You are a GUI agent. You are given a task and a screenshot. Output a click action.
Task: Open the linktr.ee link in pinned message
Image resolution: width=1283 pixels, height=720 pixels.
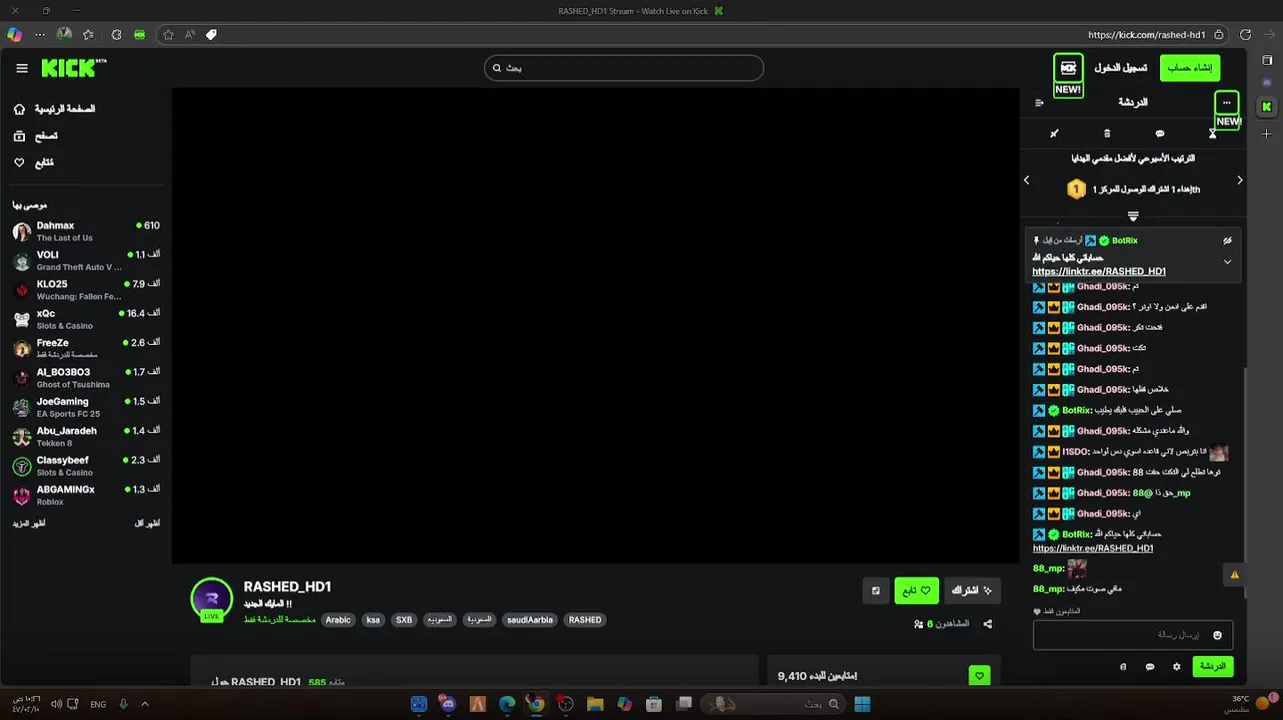pyautogui.click(x=1099, y=271)
